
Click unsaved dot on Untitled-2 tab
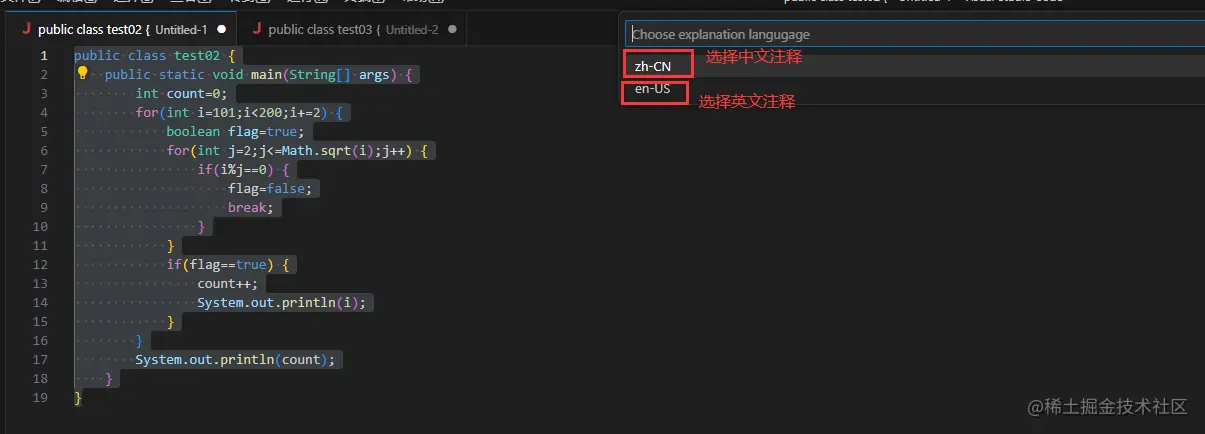click(453, 30)
